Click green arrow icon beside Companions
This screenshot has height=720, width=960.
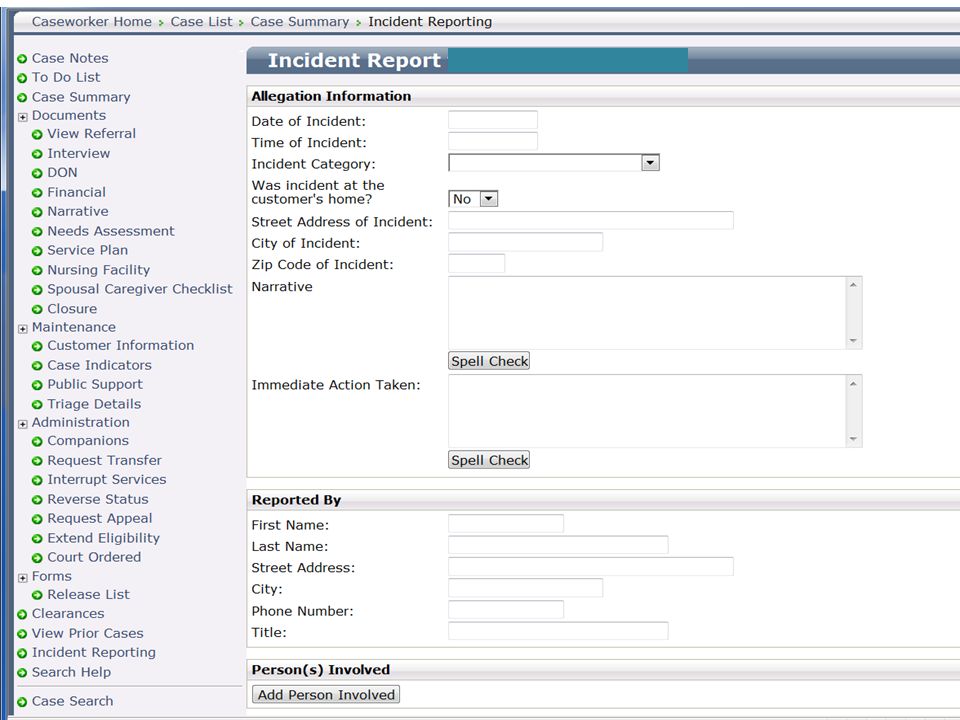click(37, 441)
